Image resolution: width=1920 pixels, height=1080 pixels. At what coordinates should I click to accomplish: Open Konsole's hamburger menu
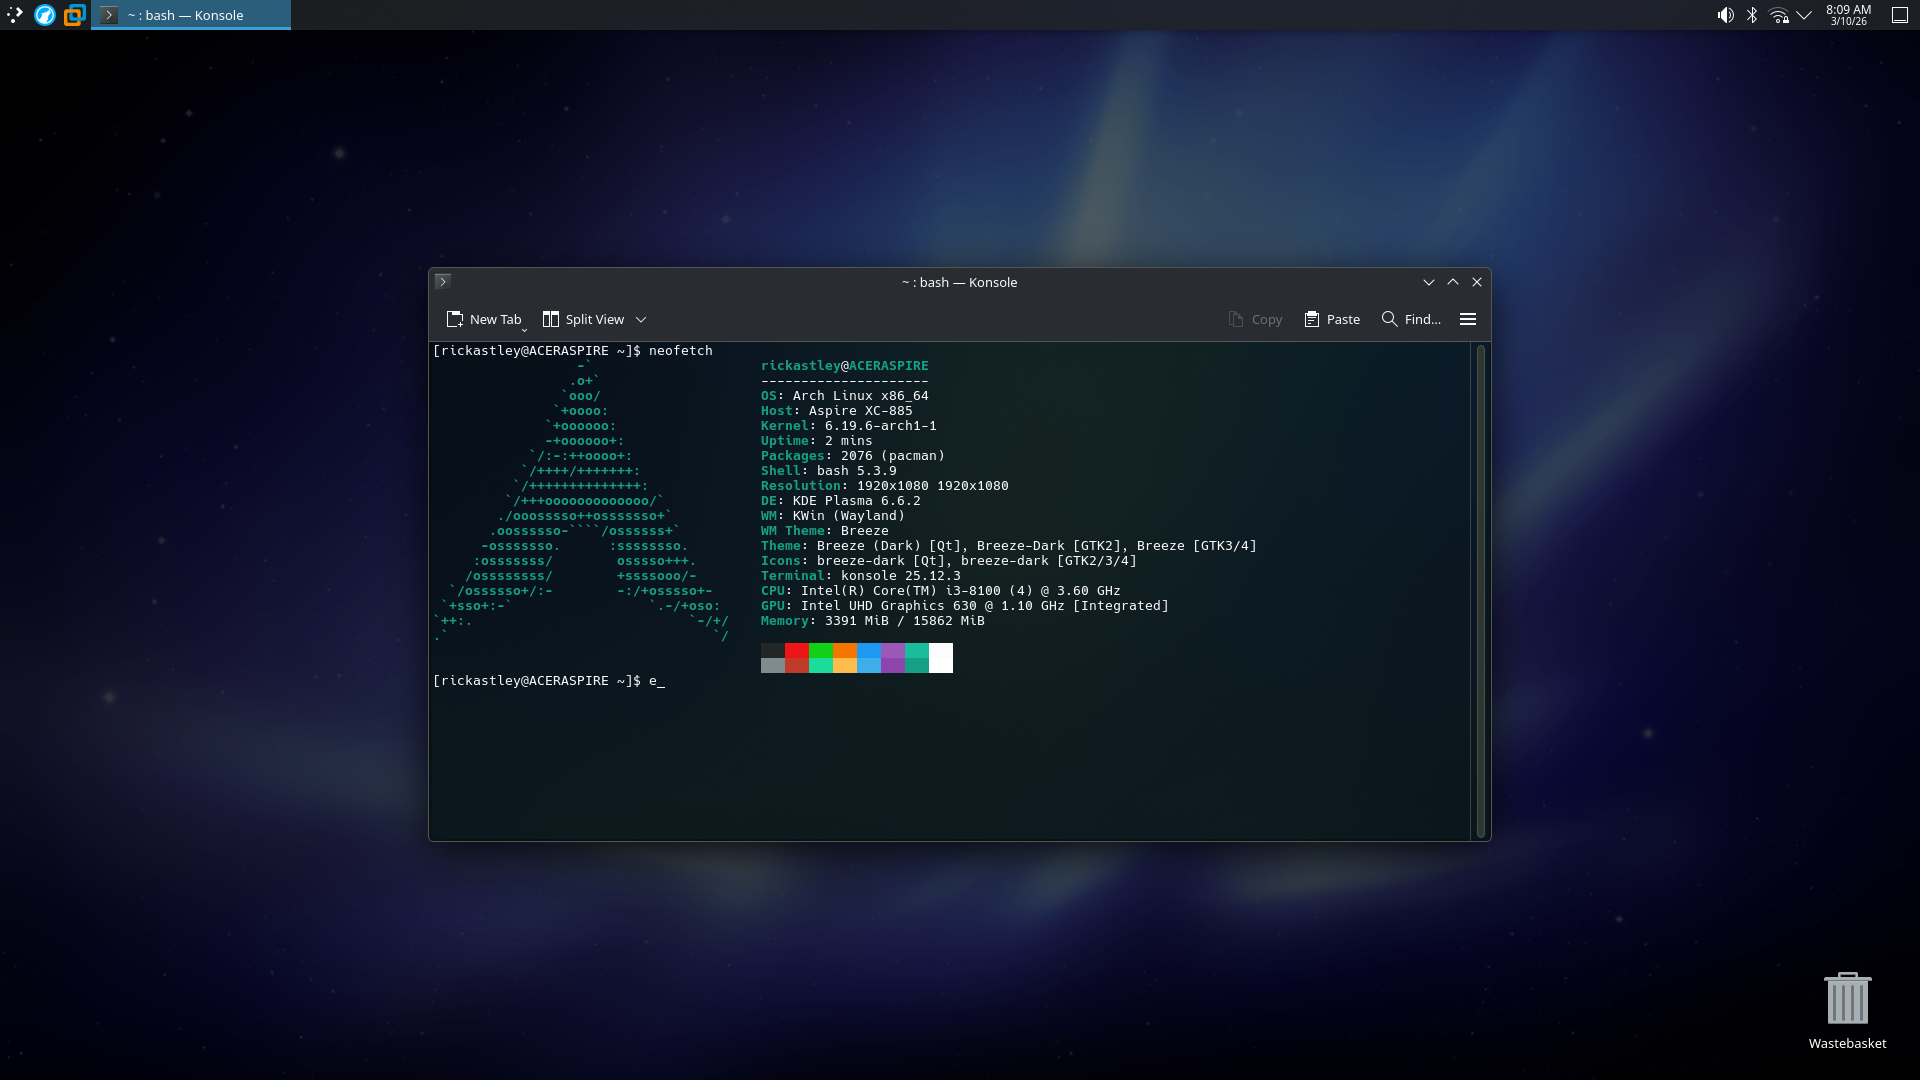pos(1468,319)
